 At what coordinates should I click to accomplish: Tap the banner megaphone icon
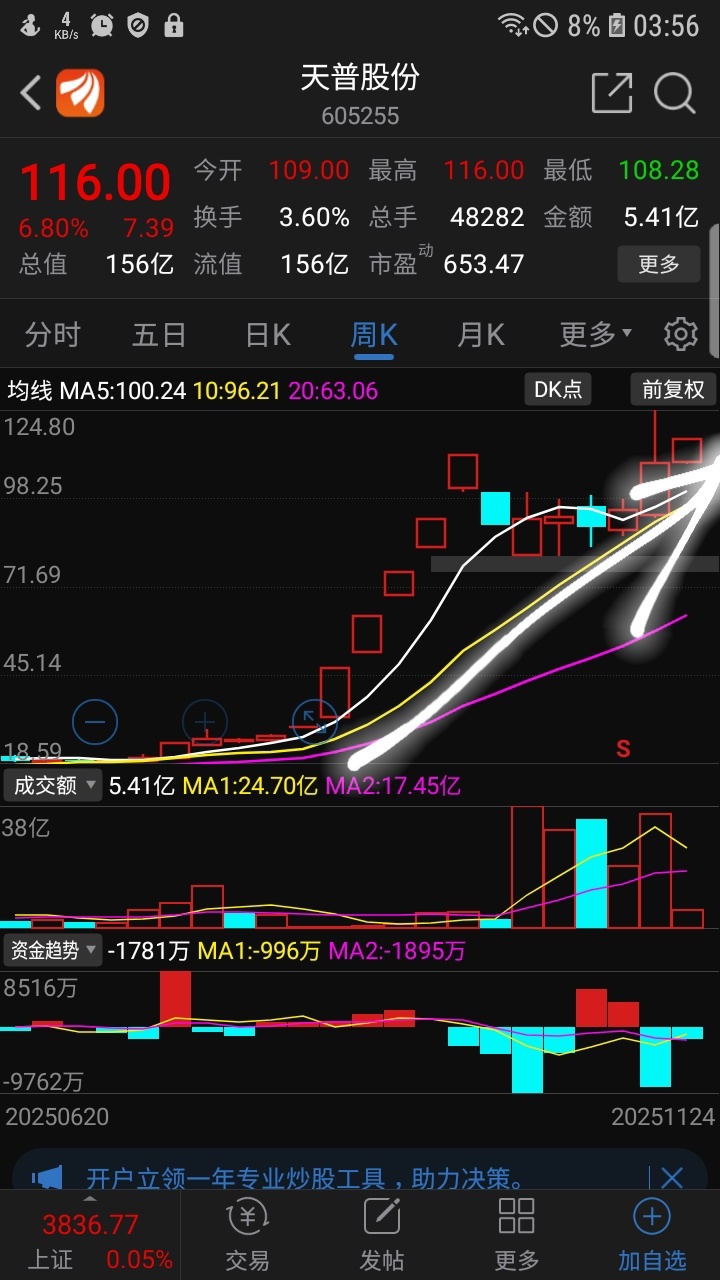pyautogui.click(x=47, y=1178)
